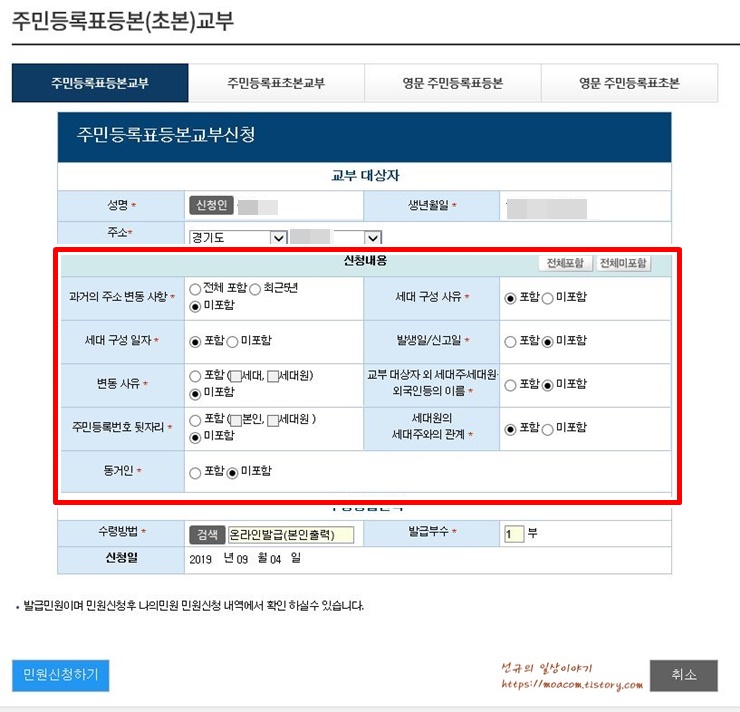Select 포함 for 세대 구성 일자
The image size is (740, 712).
[195, 342]
